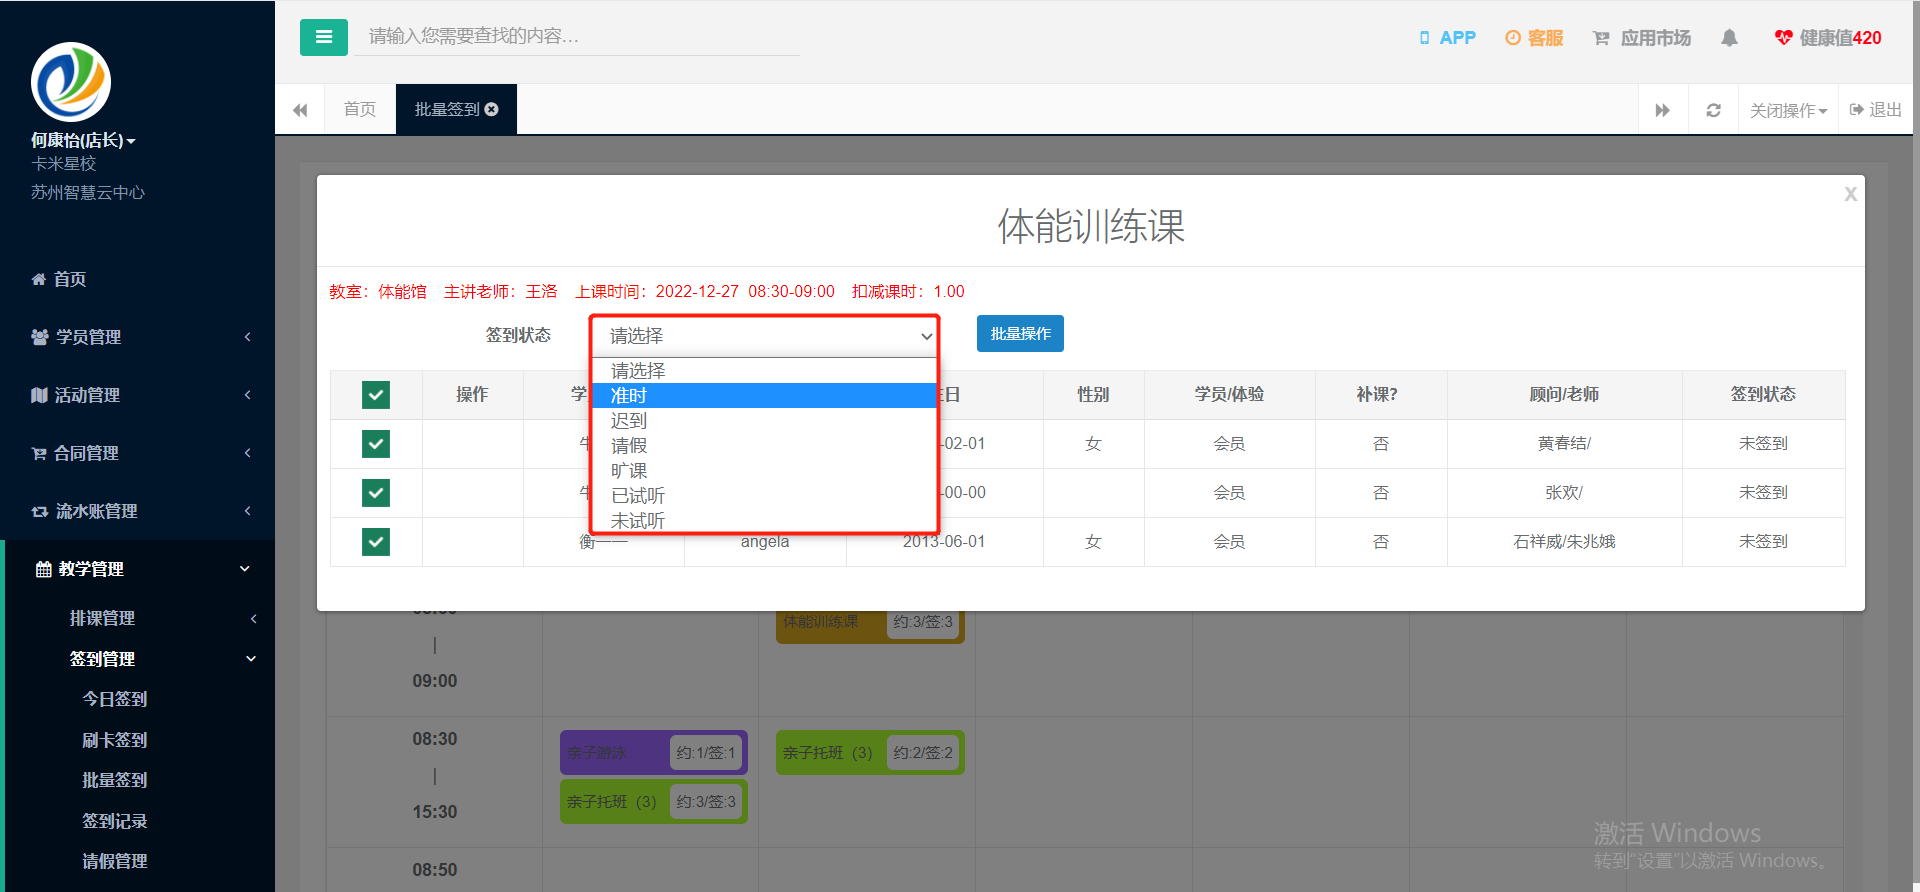
Task: Click the notification bell icon
Action: point(1729,38)
